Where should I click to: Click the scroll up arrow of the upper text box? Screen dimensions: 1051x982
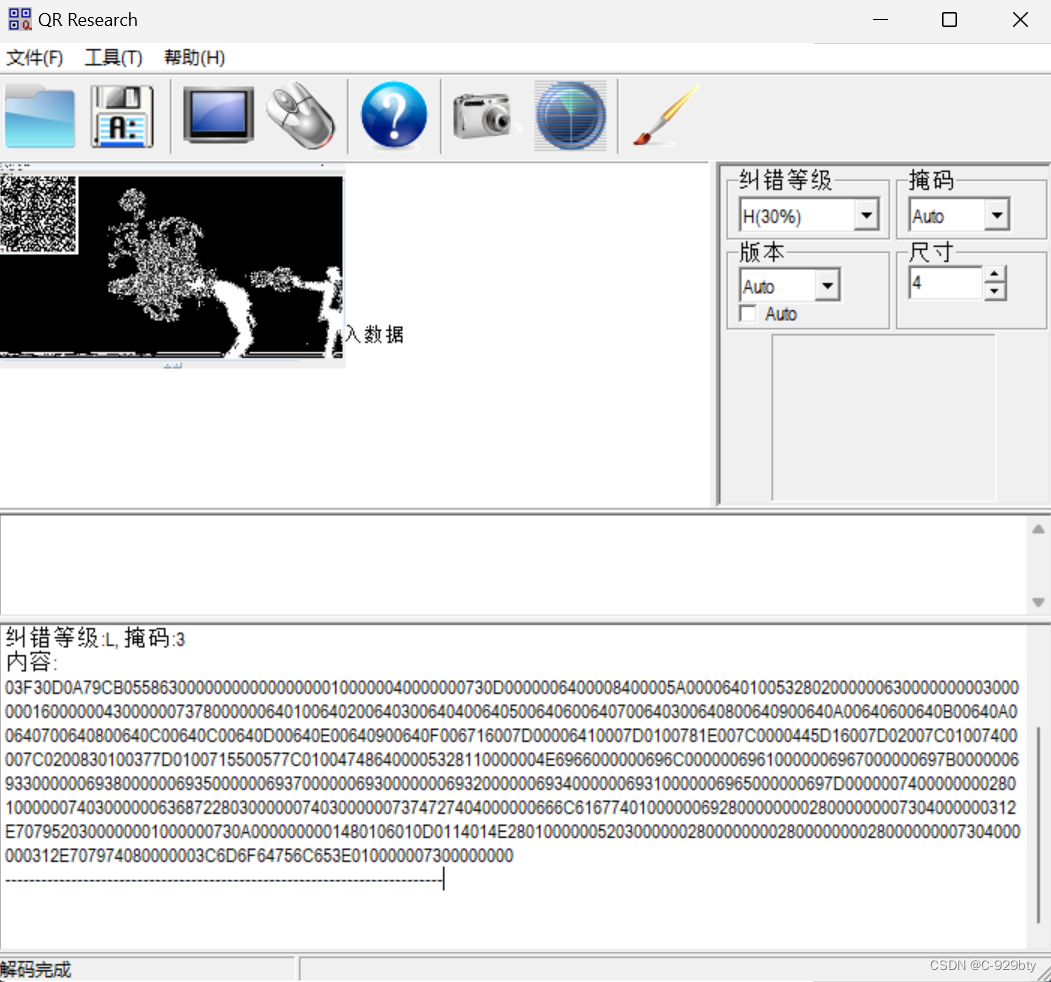[x=1038, y=530]
